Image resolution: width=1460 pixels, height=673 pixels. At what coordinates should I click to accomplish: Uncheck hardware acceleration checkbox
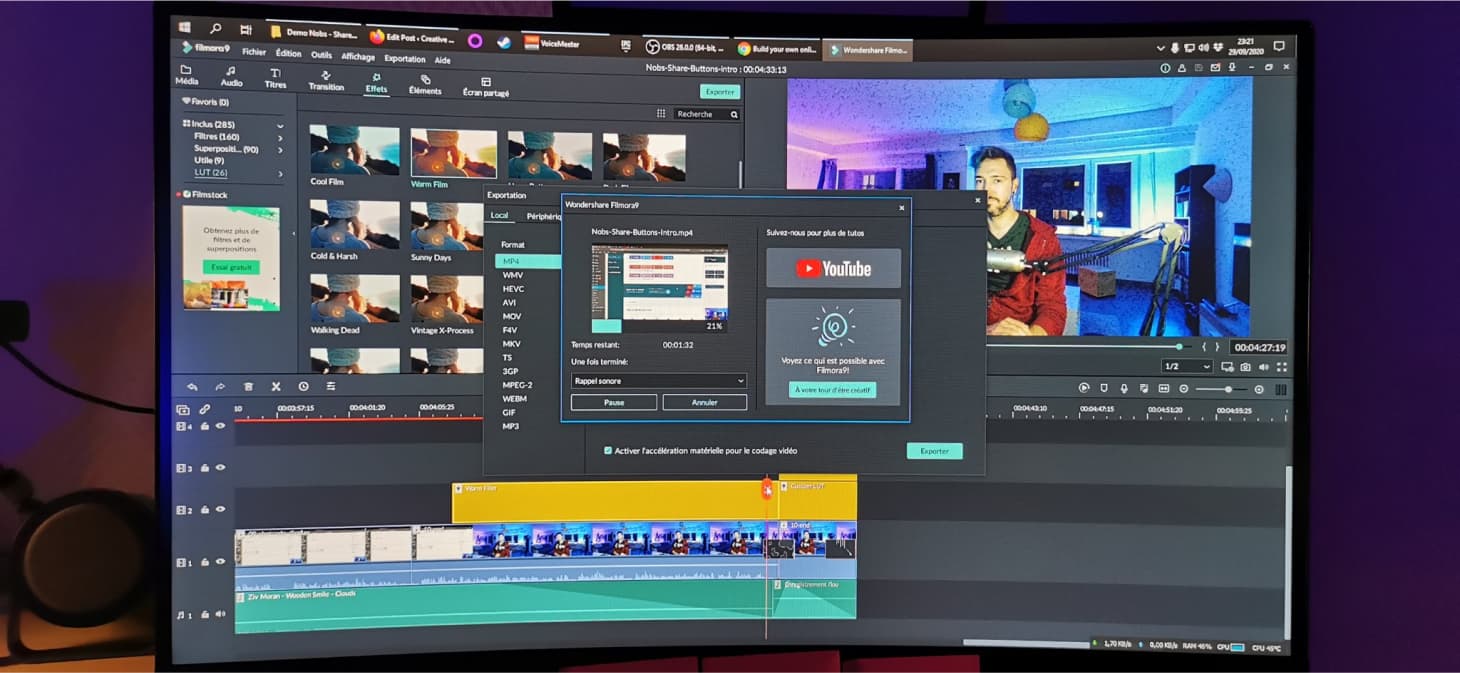click(x=608, y=451)
